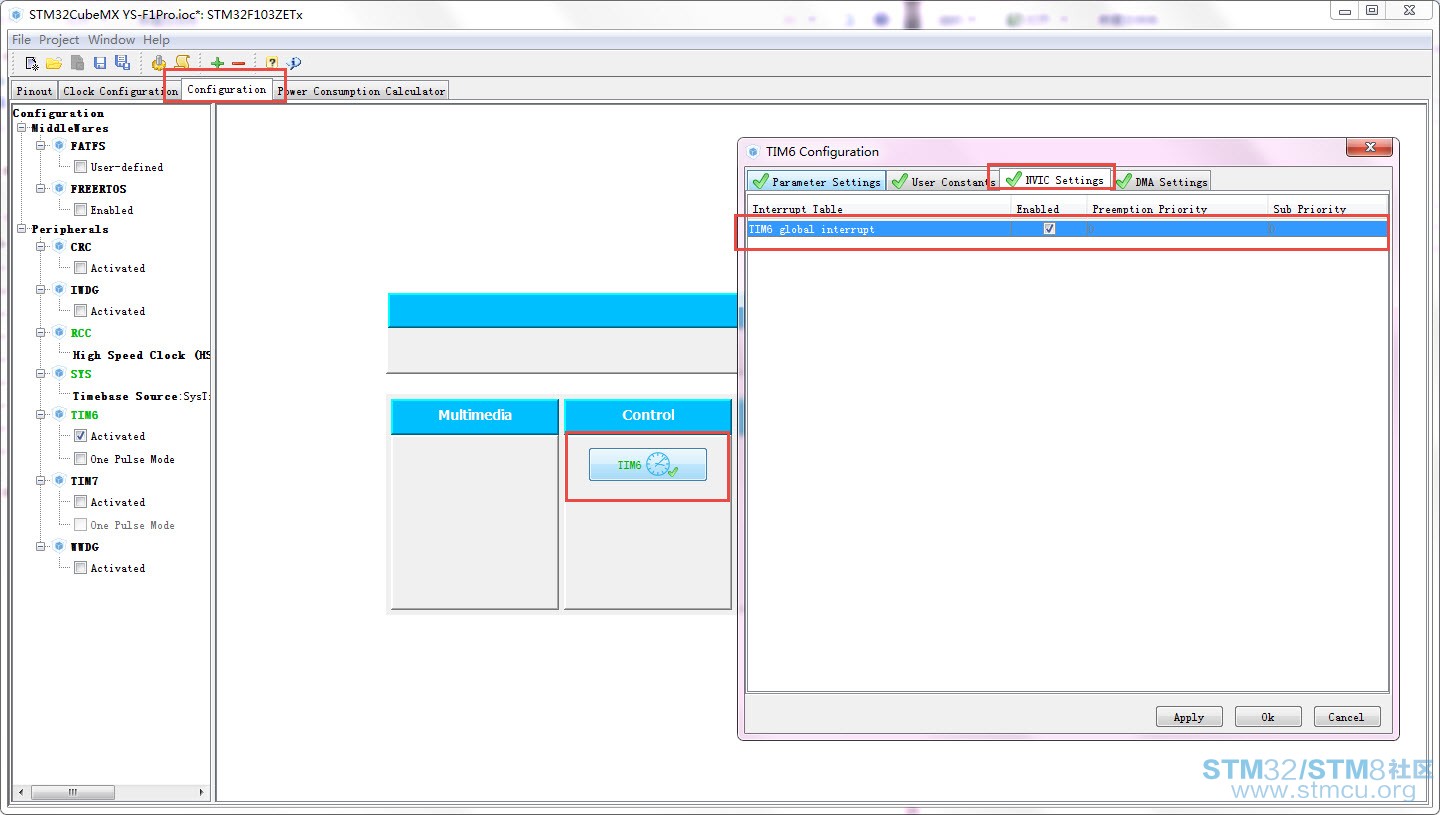Collapse the RCC tree node
This screenshot has height=815, width=1440.
(42, 333)
